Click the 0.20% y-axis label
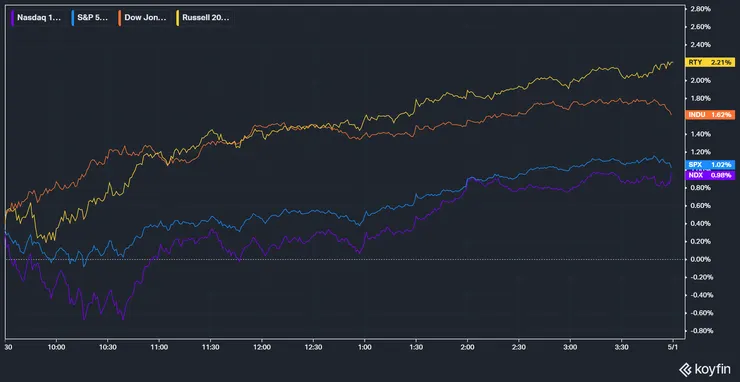The image size is (740, 382). point(702,242)
